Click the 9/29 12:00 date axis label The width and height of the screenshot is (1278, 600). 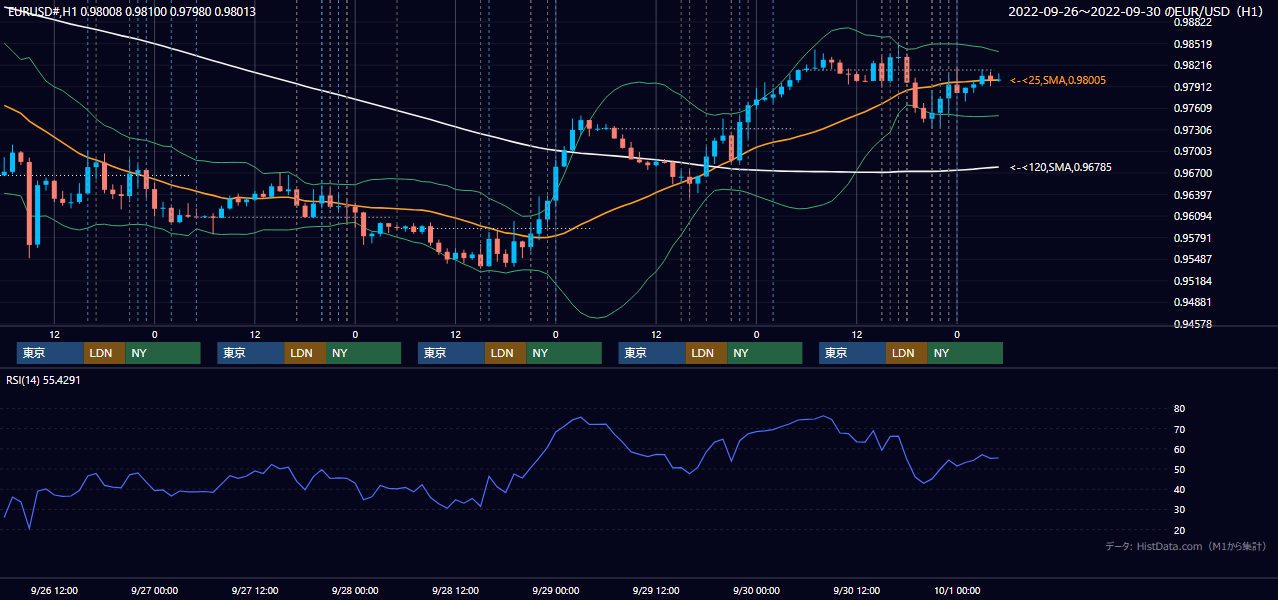pyautogui.click(x=656, y=590)
